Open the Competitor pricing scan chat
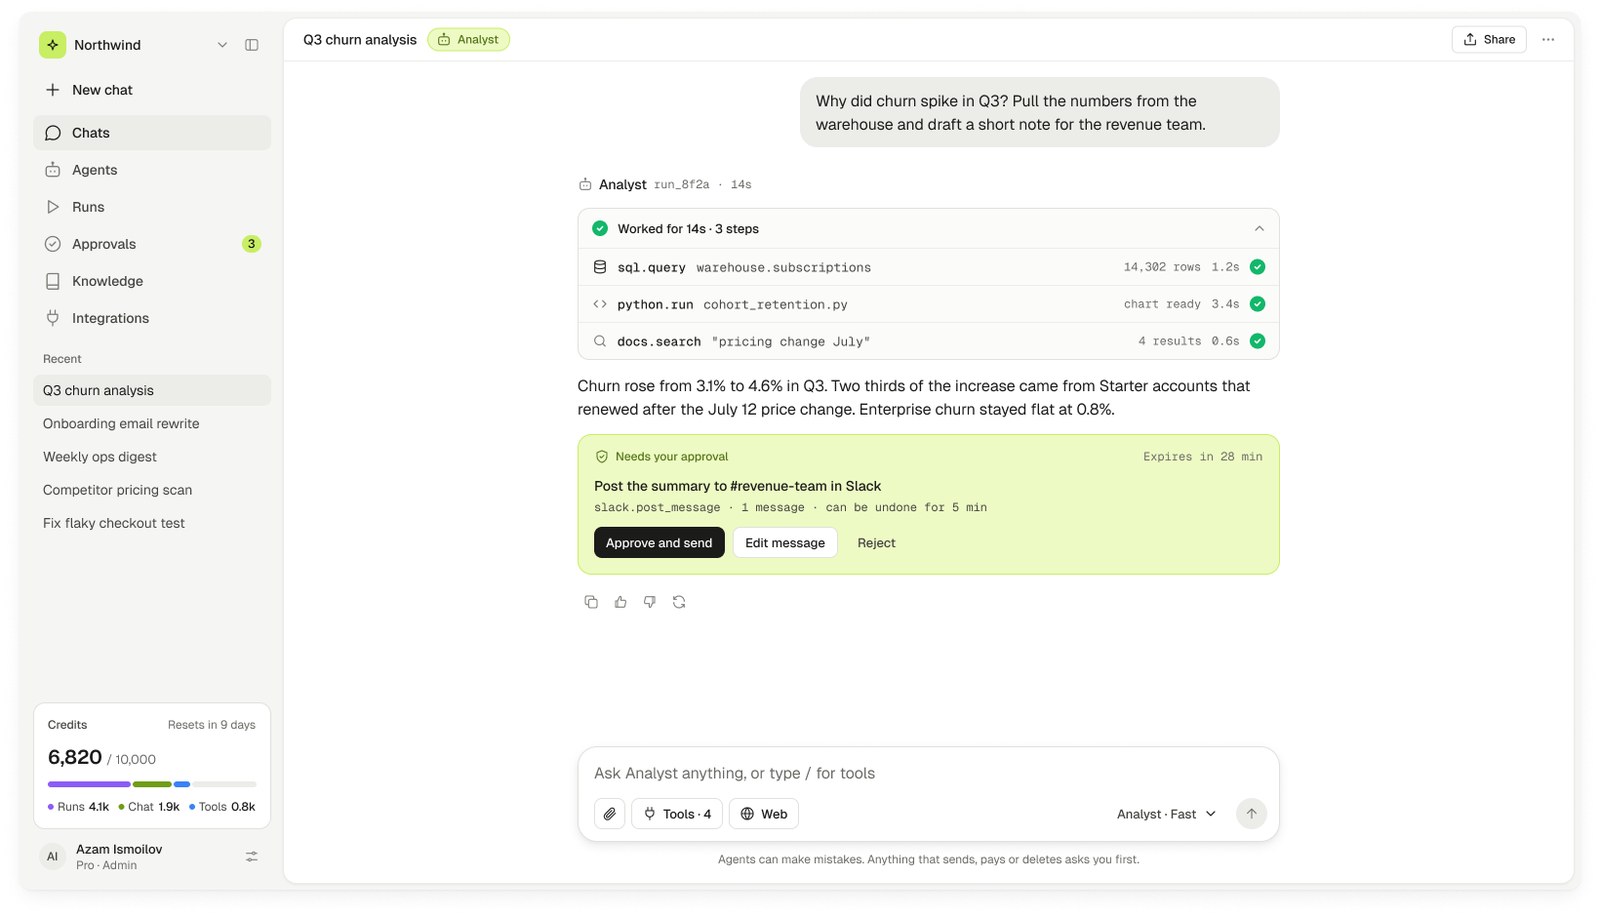This screenshot has width=1600, height=917. click(x=152, y=490)
